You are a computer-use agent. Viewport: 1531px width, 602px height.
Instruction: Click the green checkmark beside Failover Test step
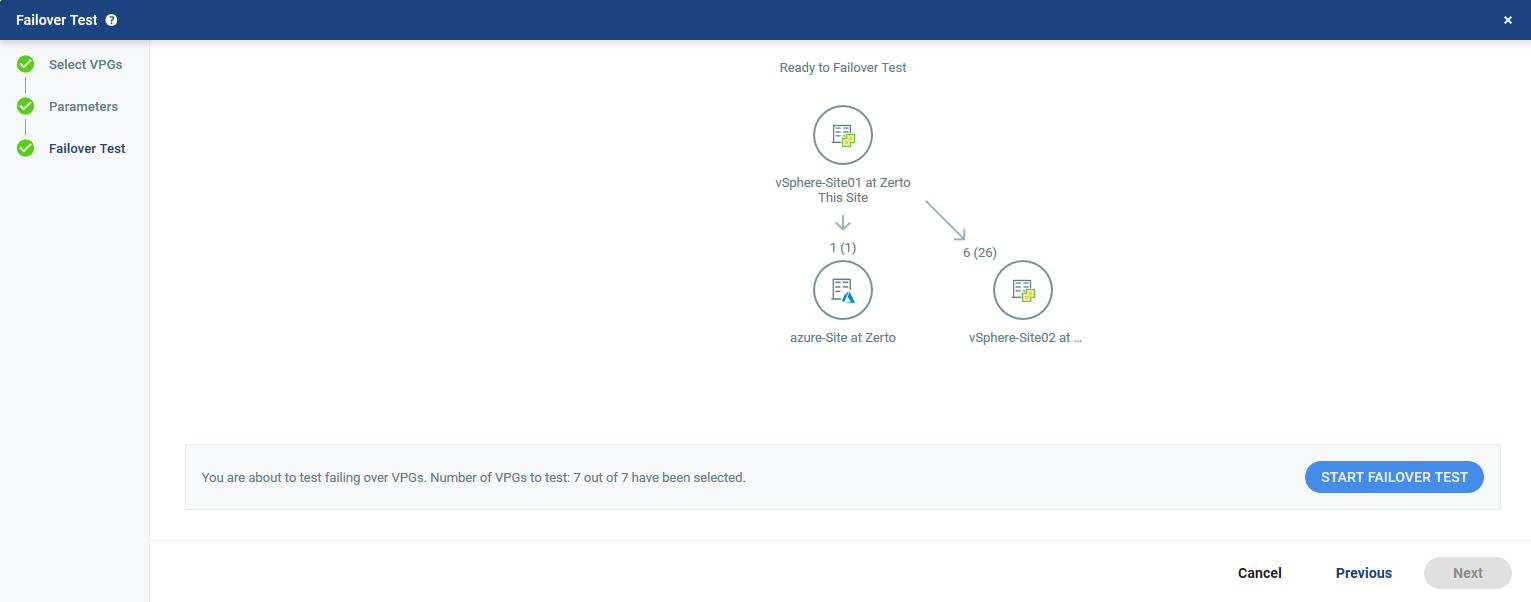pos(26,149)
